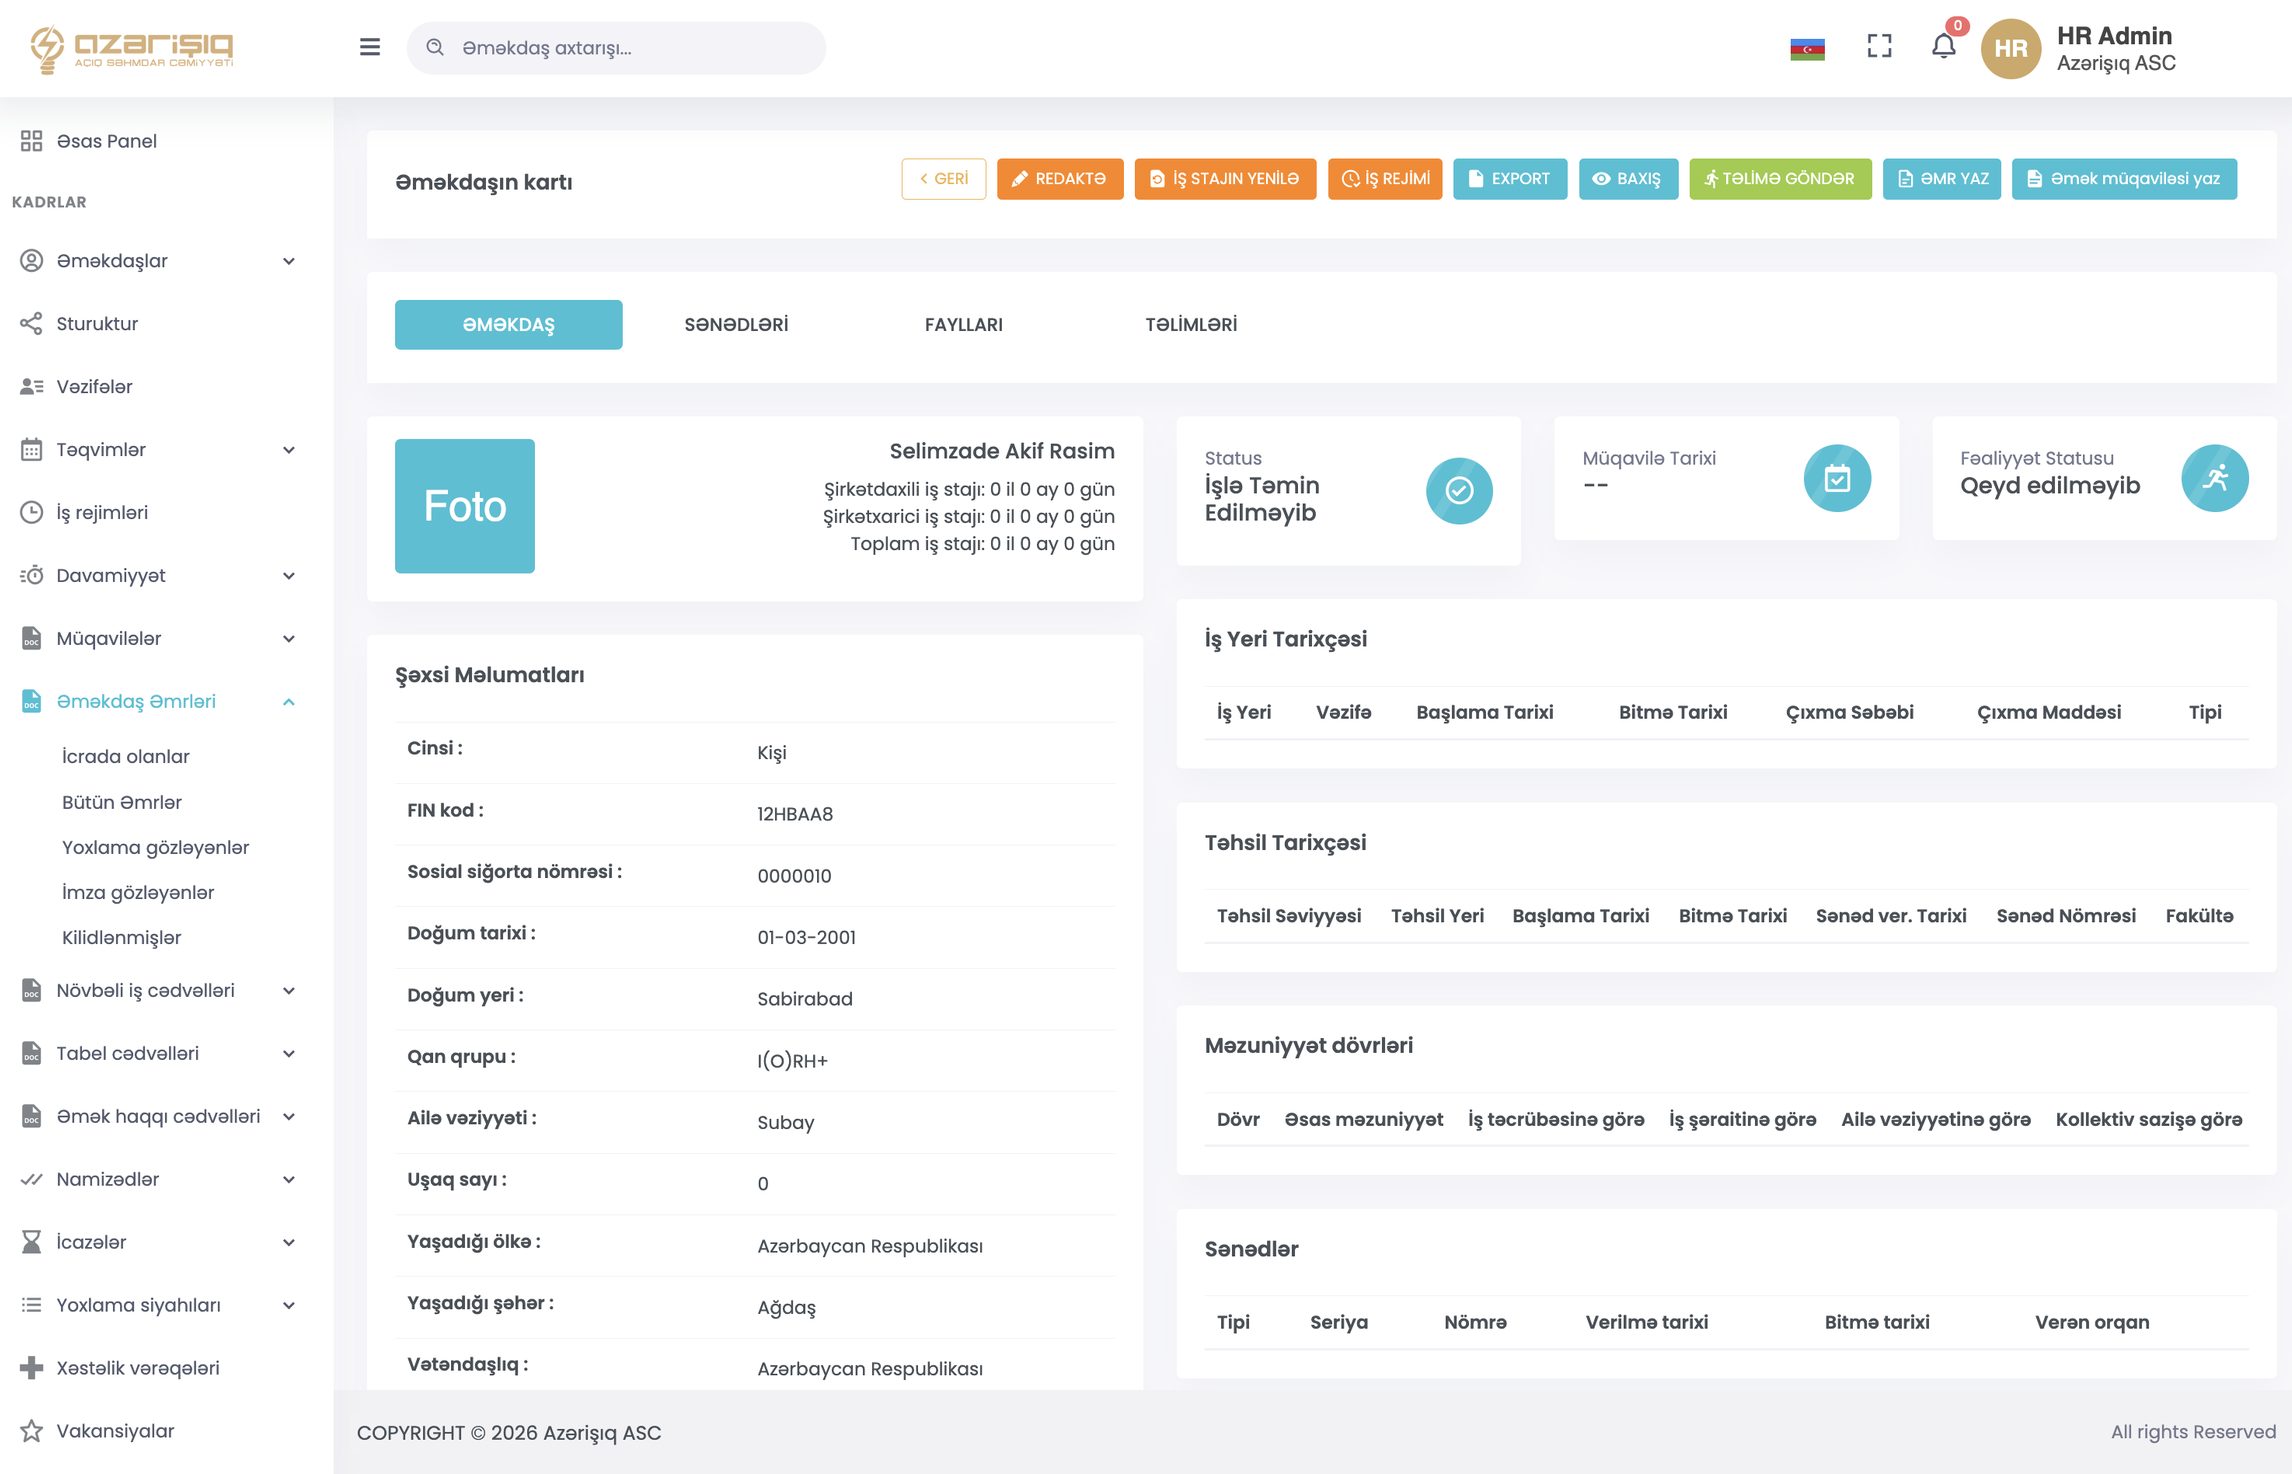This screenshot has height=1474, width=2292.
Task: Click the Azərişıq logo
Action: [131, 48]
